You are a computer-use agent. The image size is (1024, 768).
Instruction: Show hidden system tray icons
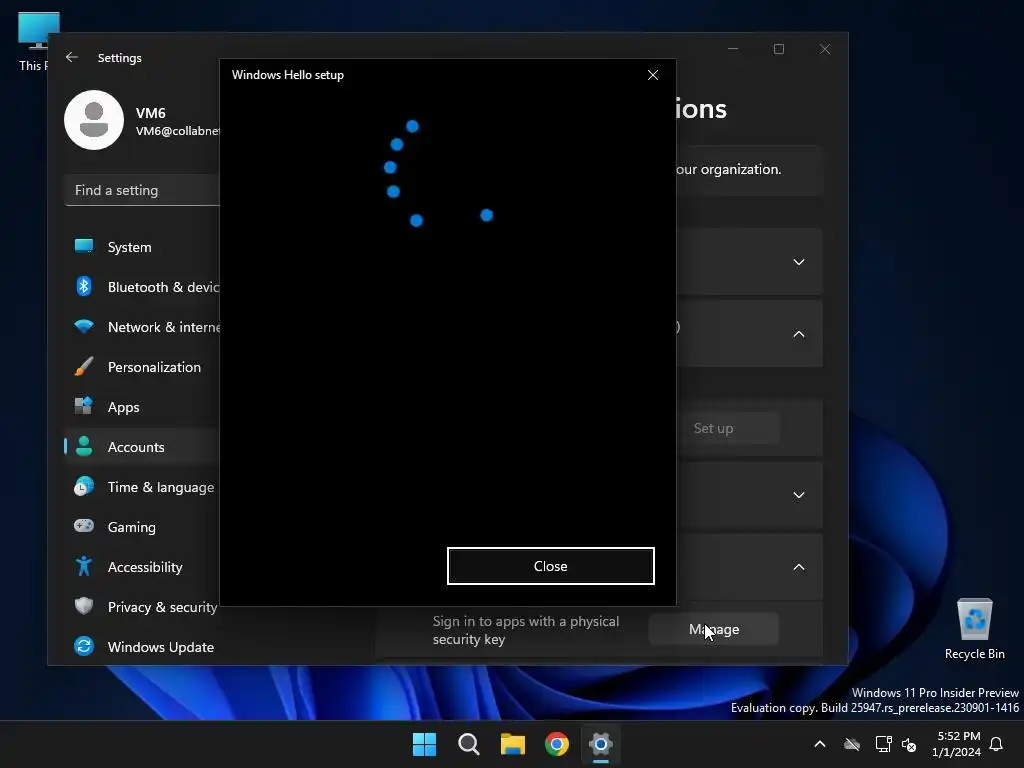(x=820, y=744)
